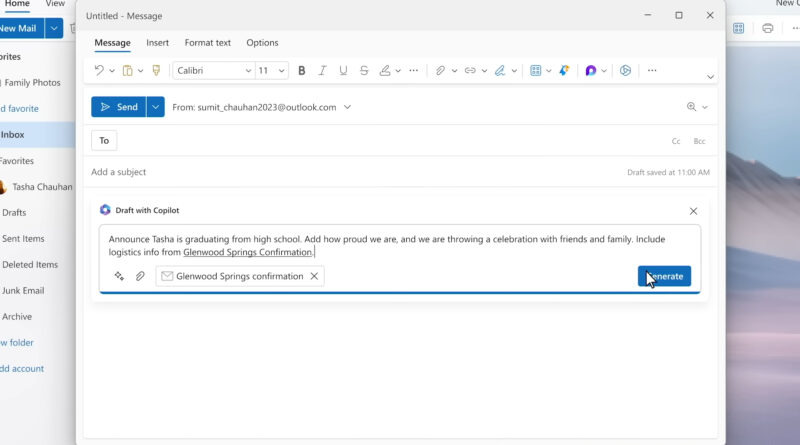The height and width of the screenshot is (445, 800).
Task: Open the Deleted Items folder
Action: click(x=30, y=265)
